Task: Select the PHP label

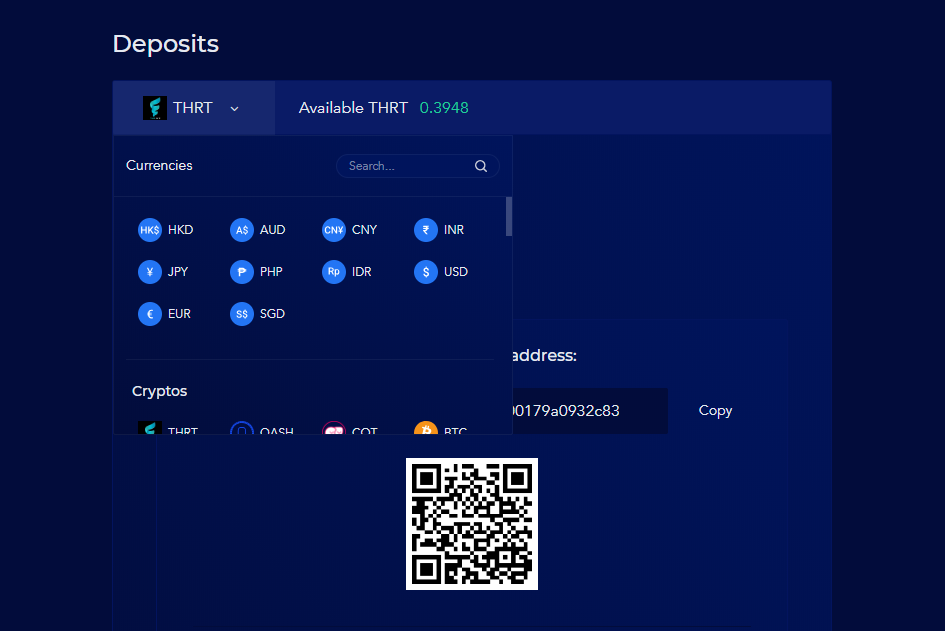Action: 271,272
